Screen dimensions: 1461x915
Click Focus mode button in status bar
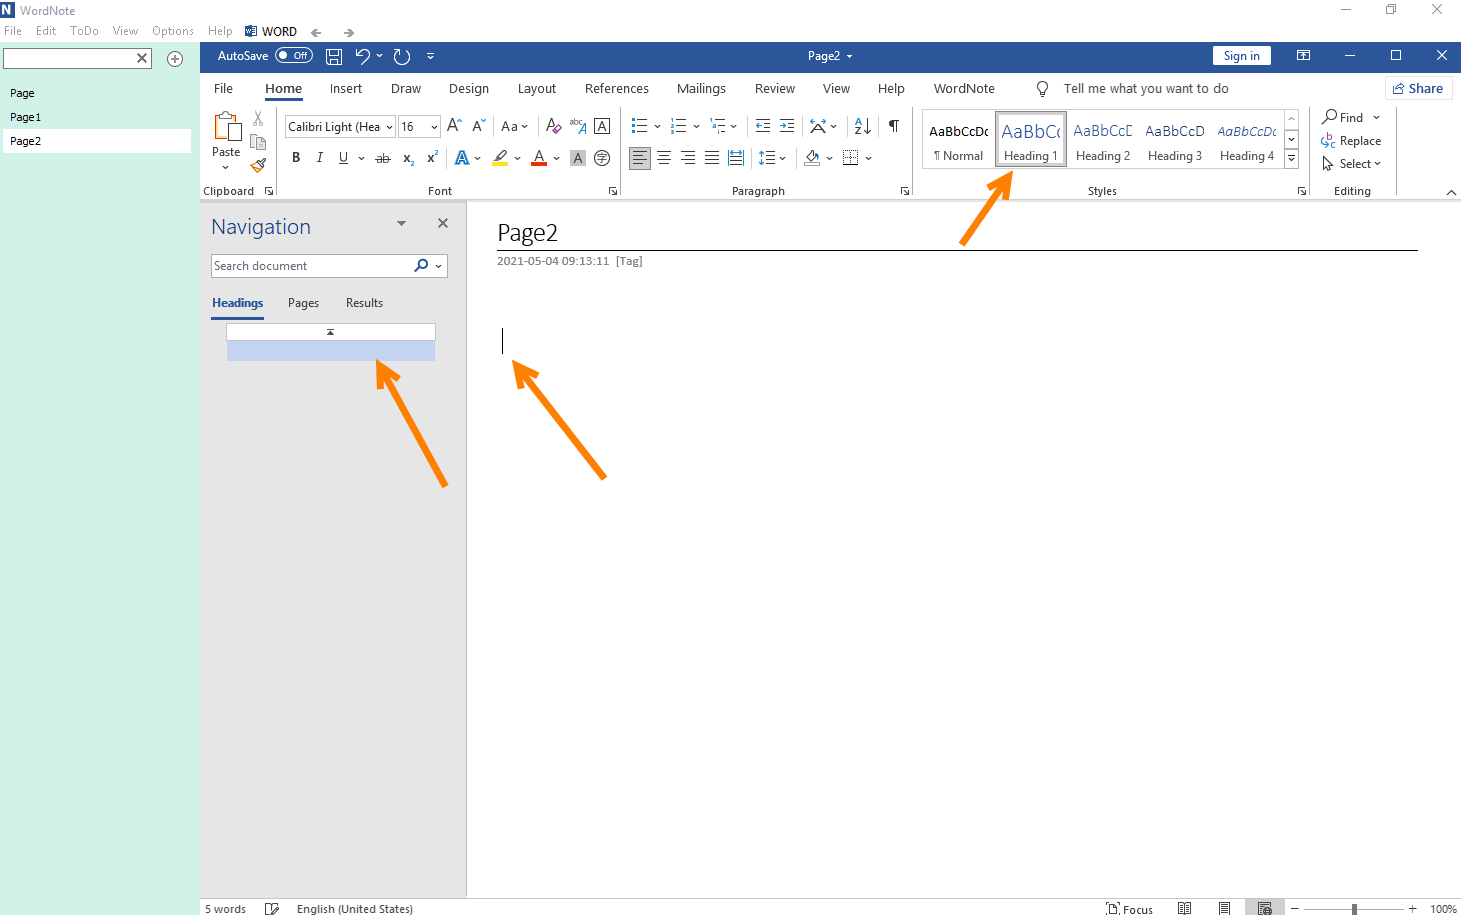click(1129, 908)
